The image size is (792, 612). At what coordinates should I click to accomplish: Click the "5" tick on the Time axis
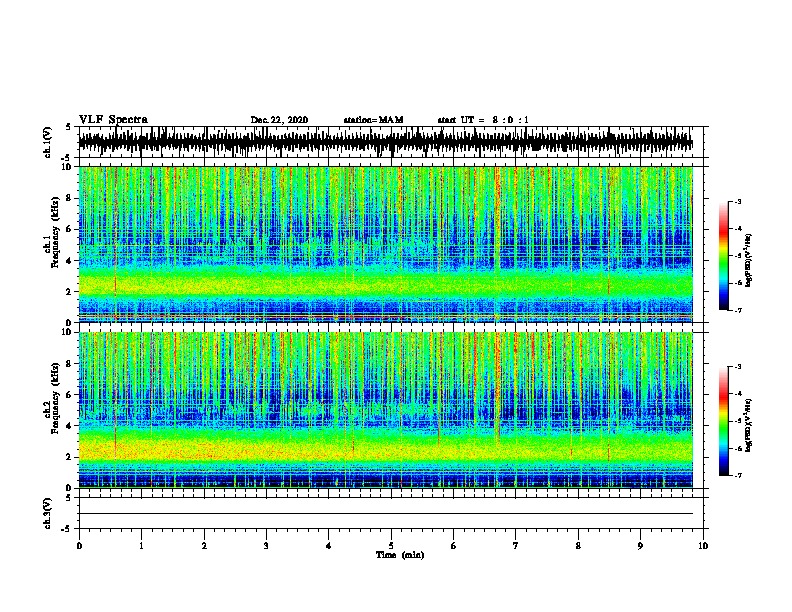click(391, 546)
